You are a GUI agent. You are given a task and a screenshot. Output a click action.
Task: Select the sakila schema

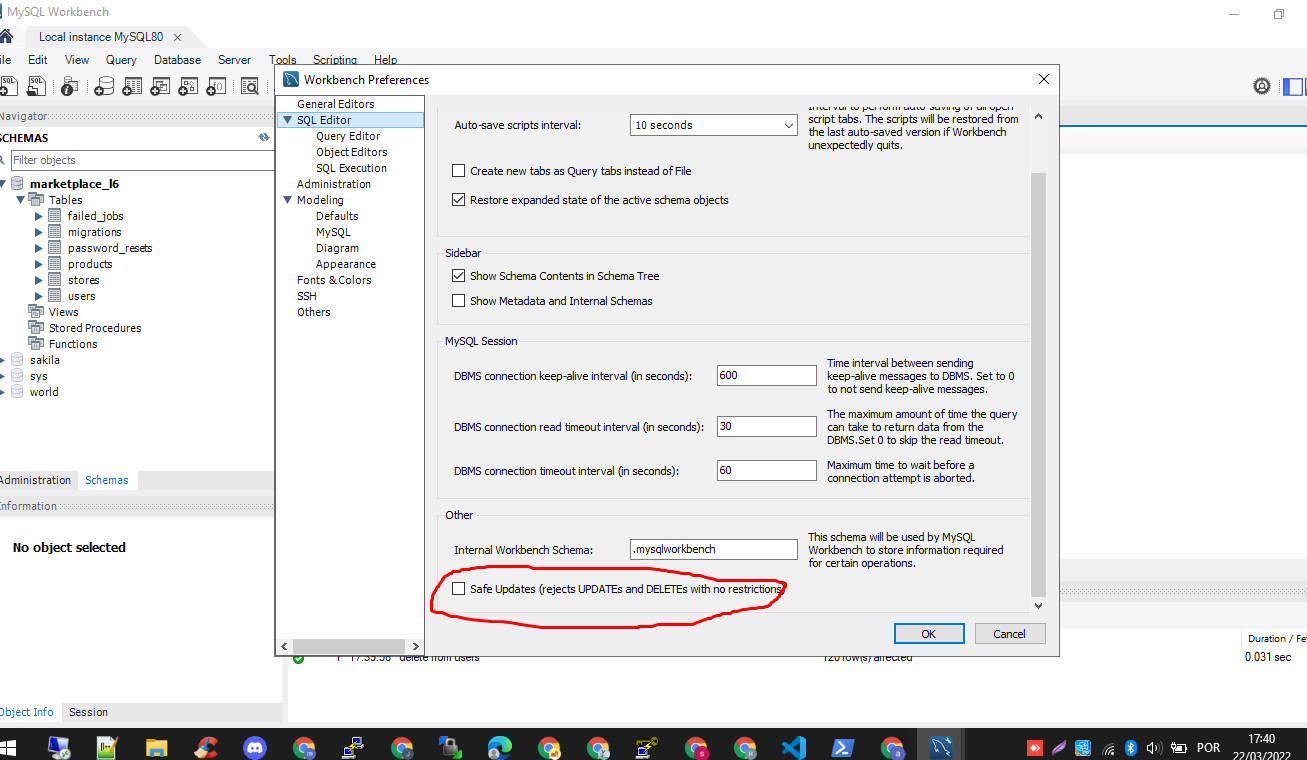pos(45,360)
